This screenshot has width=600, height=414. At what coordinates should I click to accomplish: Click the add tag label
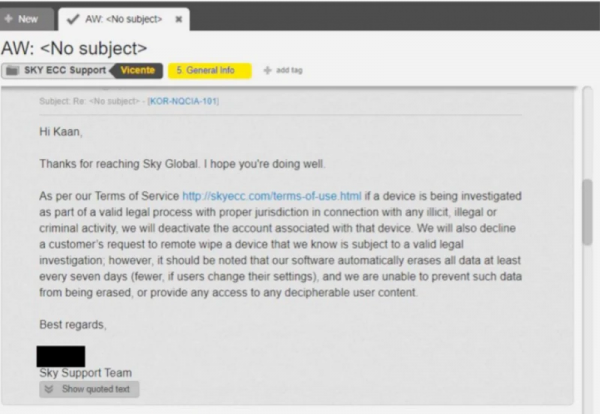click(x=288, y=71)
